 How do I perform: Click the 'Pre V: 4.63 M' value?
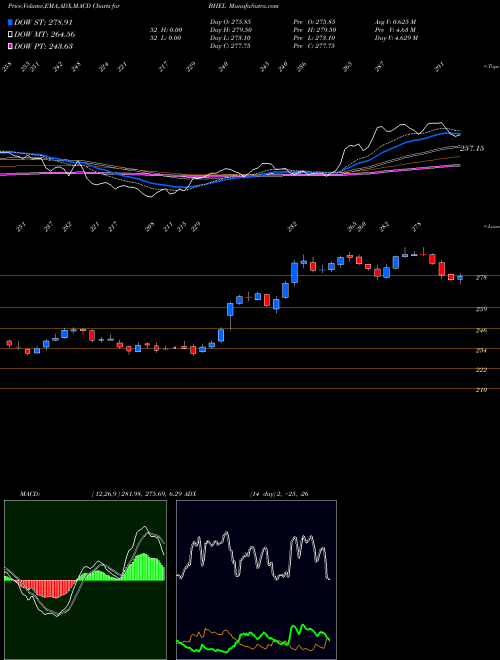click(395, 30)
